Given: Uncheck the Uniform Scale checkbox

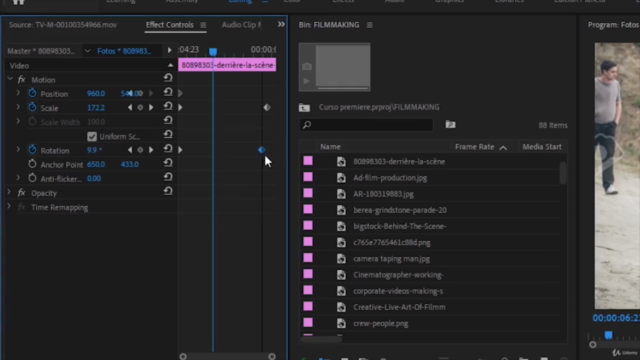Looking at the screenshot, I should point(92,136).
